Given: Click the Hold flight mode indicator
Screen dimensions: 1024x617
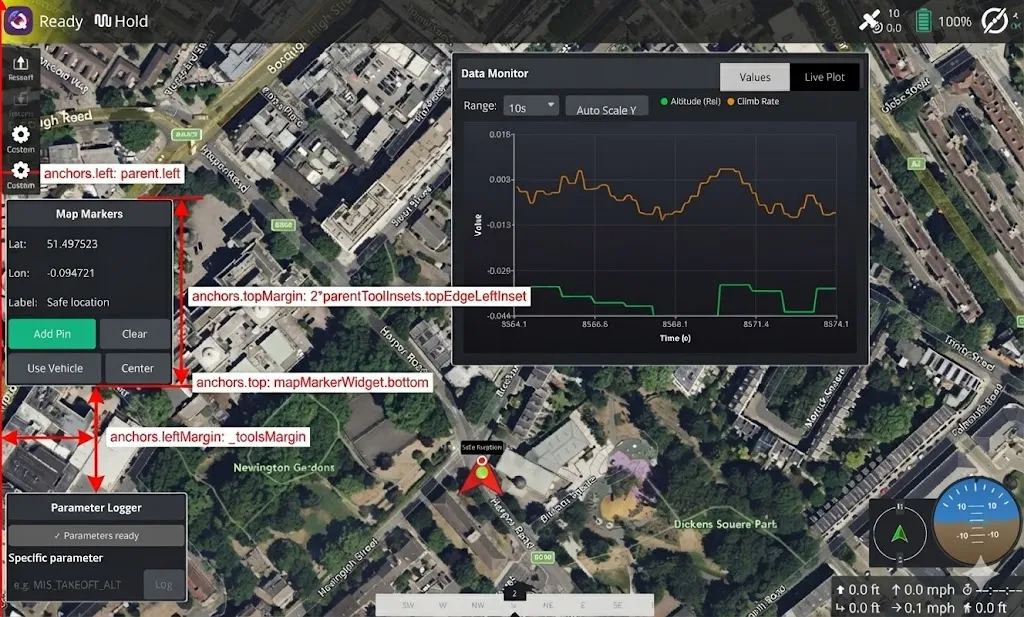Looking at the screenshot, I should (121, 21).
